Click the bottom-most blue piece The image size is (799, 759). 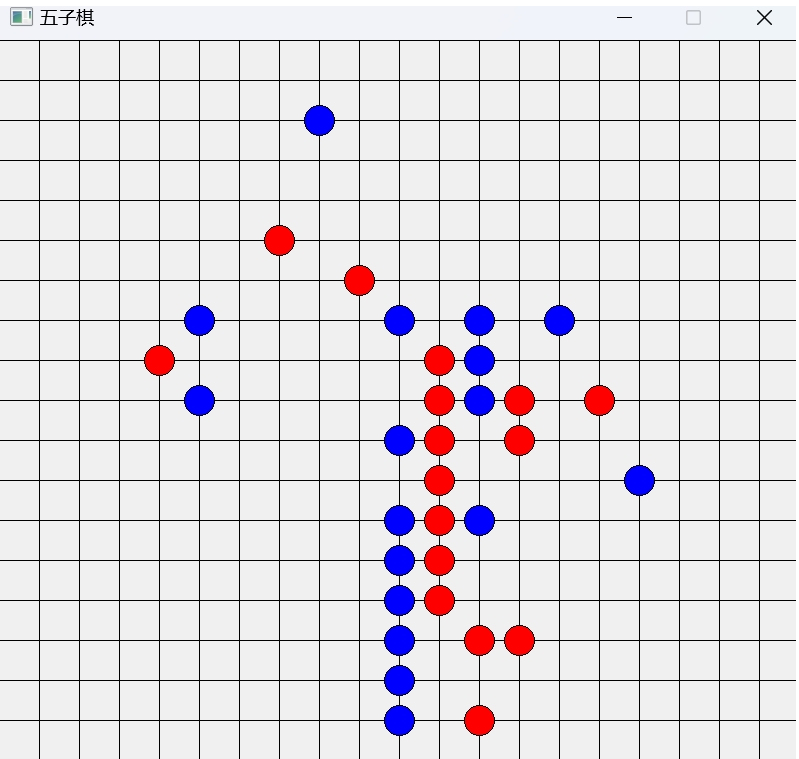(x=399, y=720)
